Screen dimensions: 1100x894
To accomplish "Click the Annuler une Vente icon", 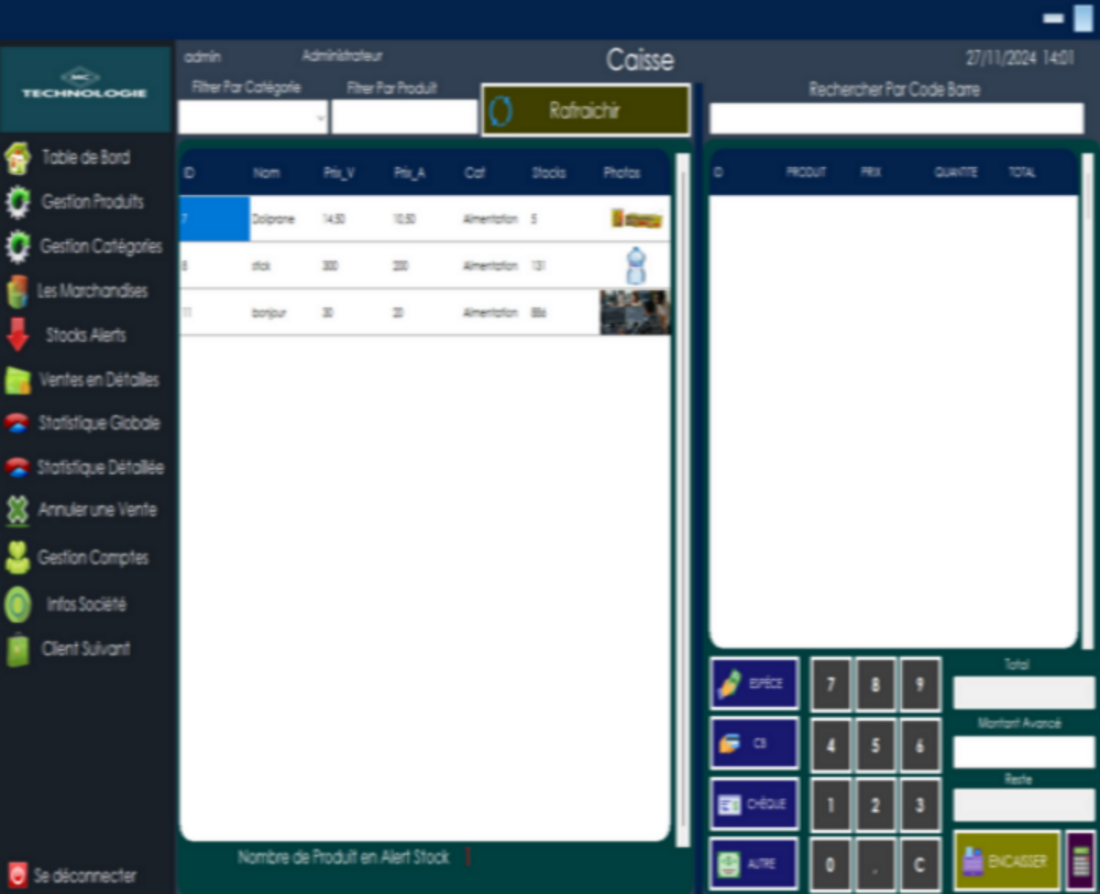I will 18,510.
